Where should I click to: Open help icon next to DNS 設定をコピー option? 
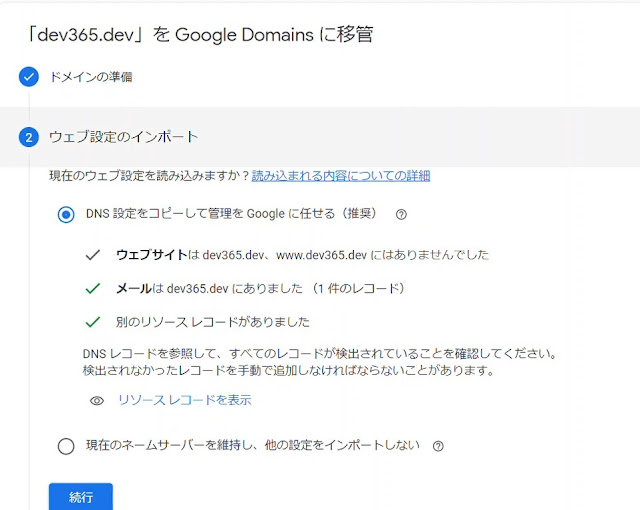(401, 214)
